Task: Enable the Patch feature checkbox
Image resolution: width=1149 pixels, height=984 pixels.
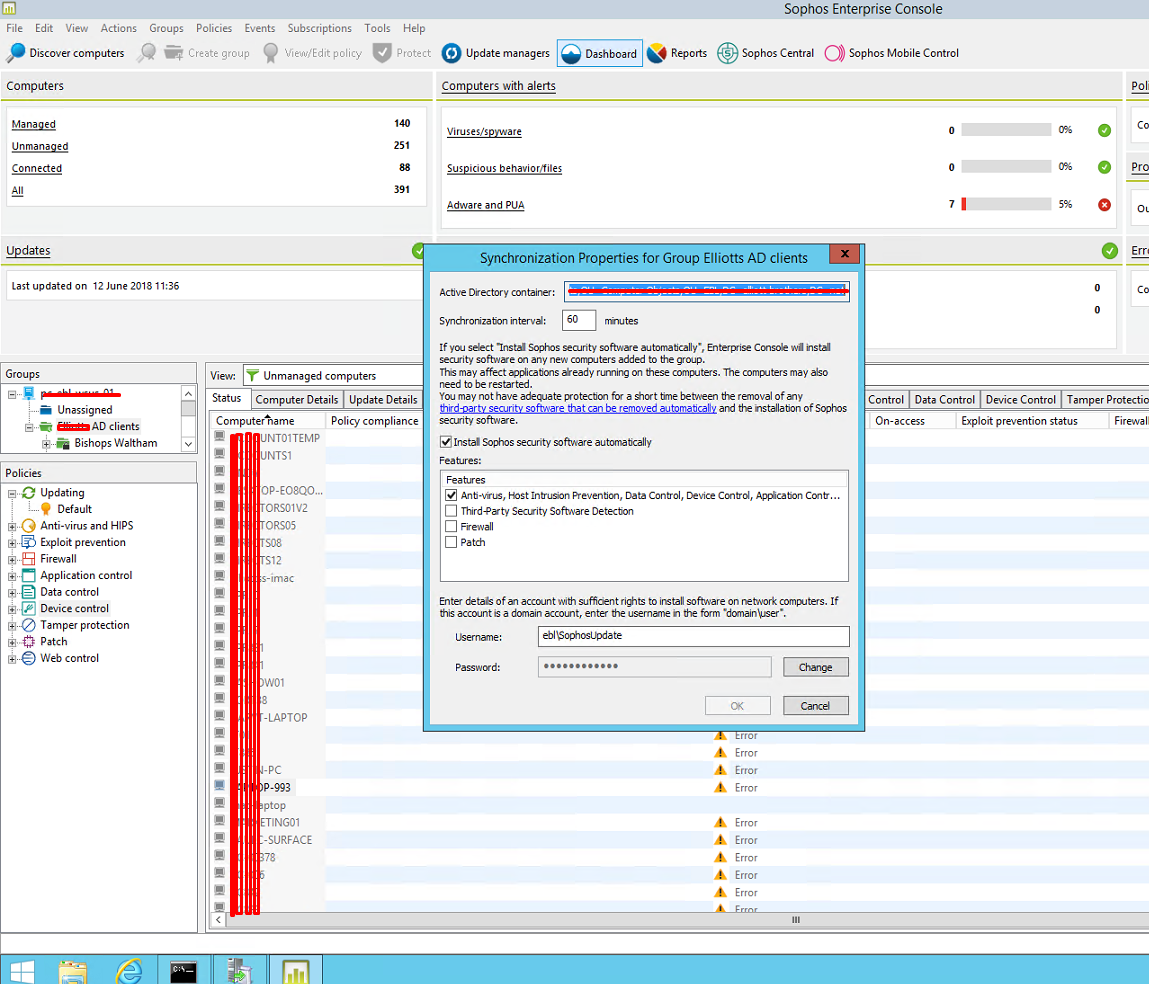Action: pos(451,542)
